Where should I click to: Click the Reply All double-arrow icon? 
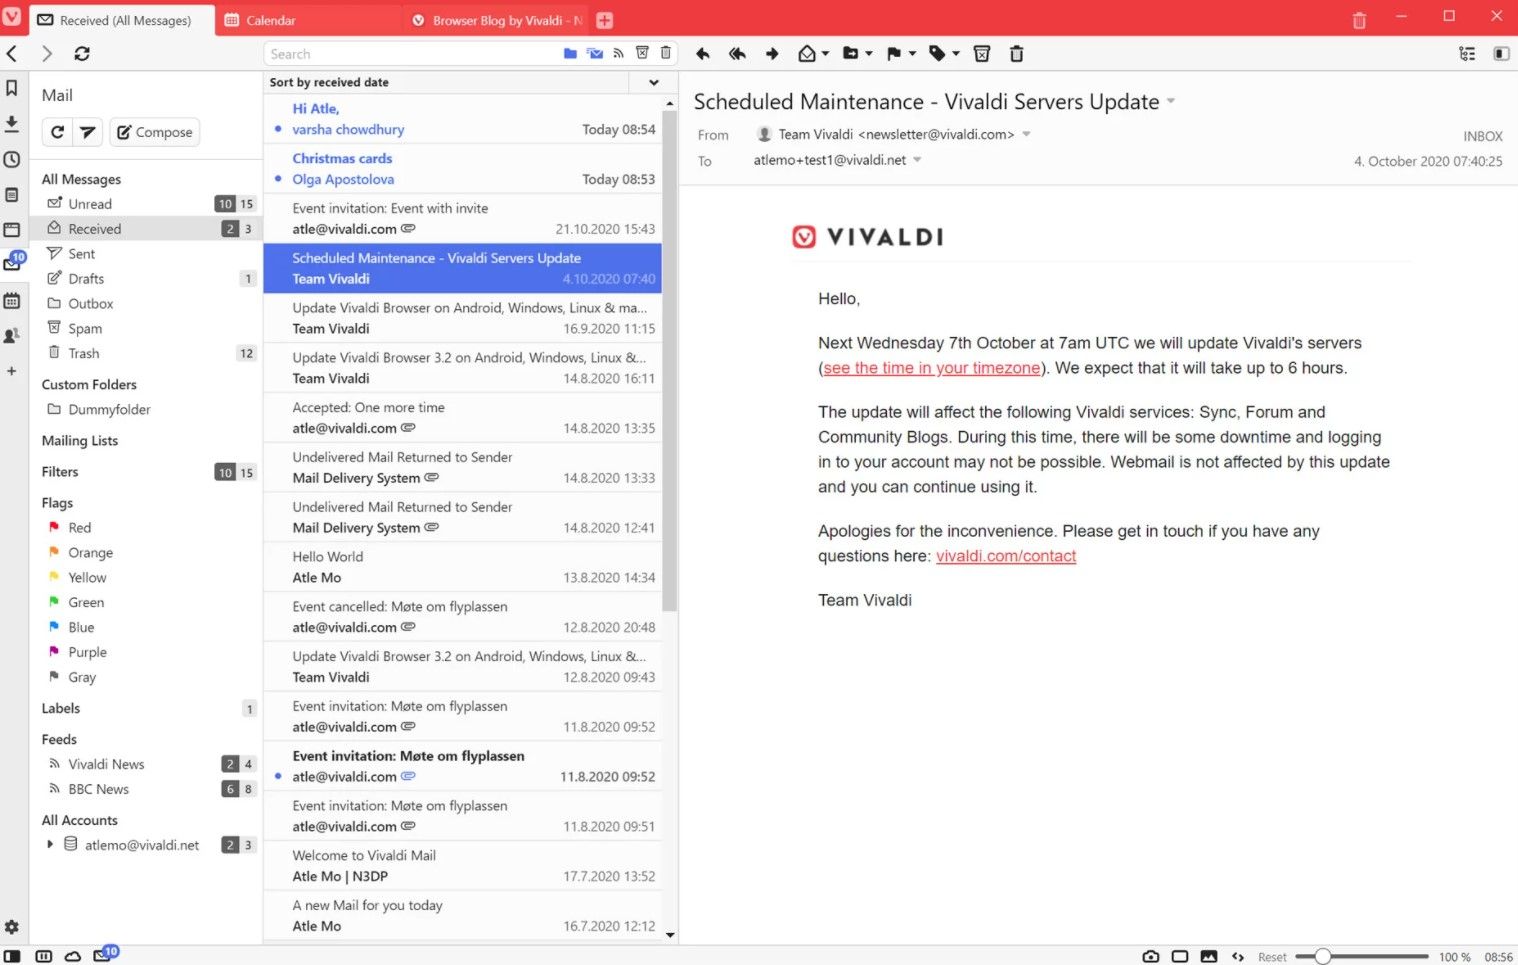click(x=737, y=54)
